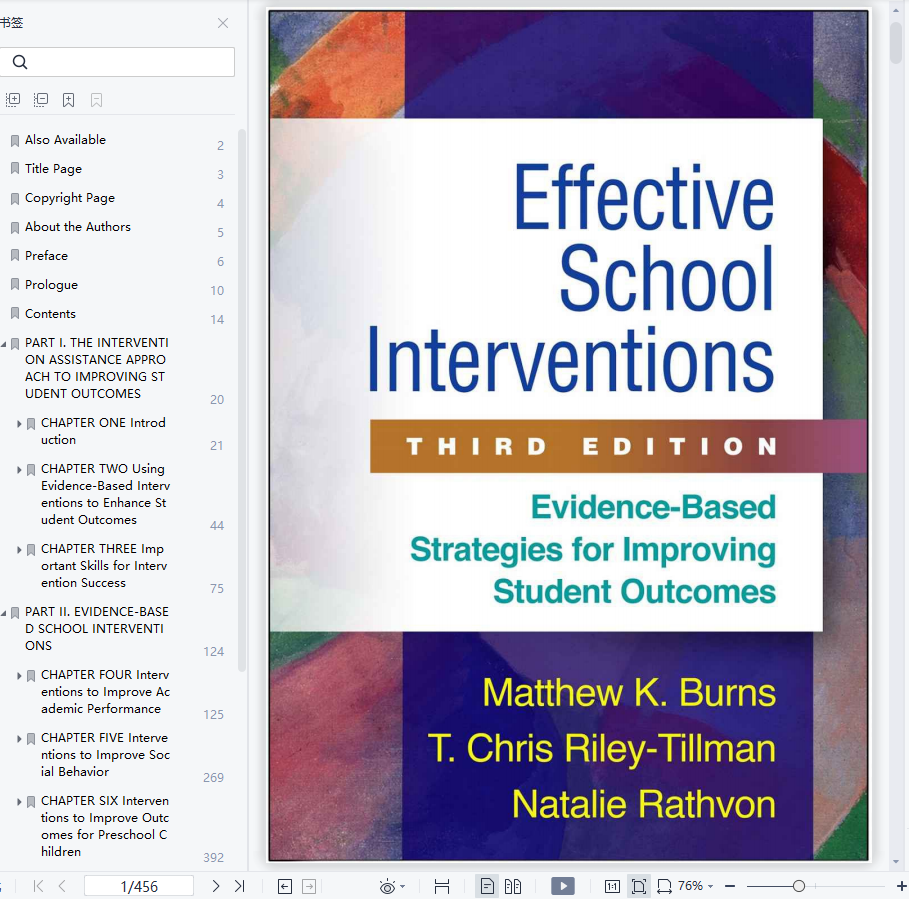Delete bookmark icon in bookmarks toolbar
The width and height of the screenshot is (909, 899).
[96, 100]
